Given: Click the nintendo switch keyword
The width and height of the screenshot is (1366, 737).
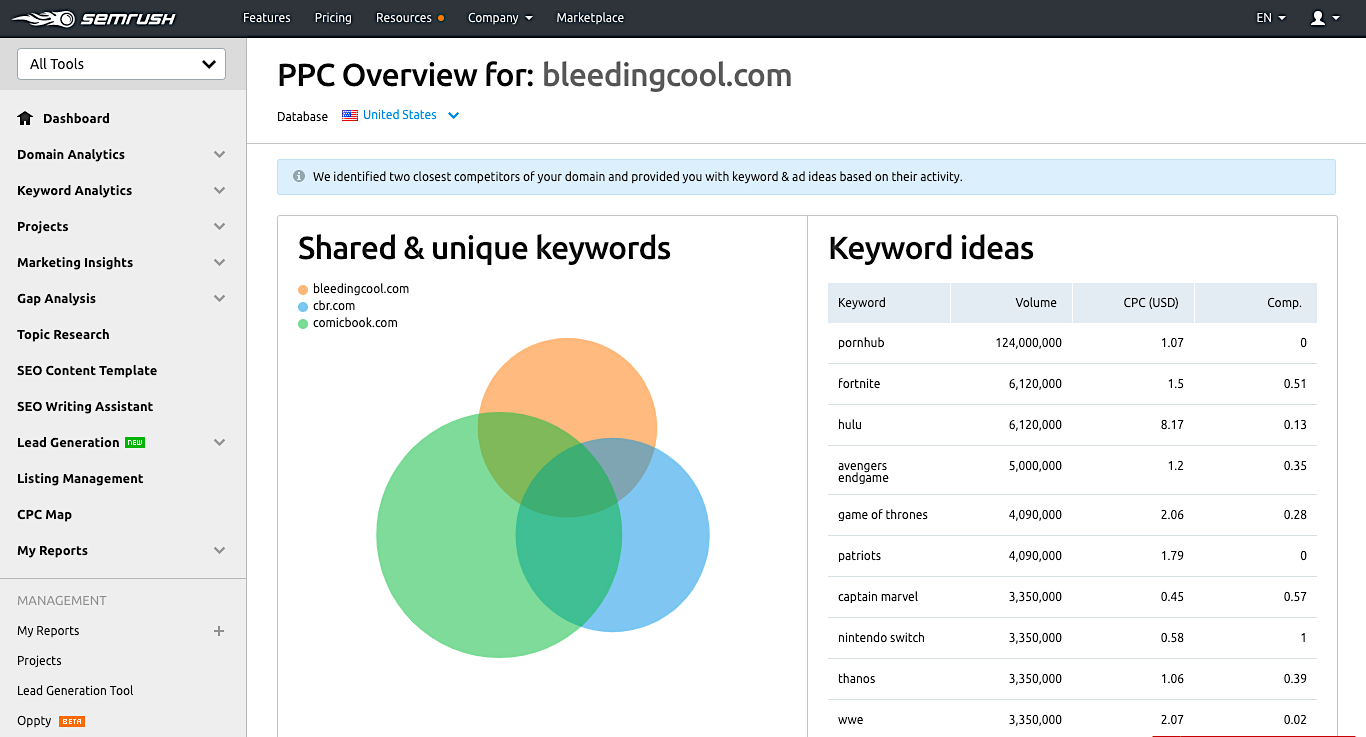Looking at the screenshot, I should pos(881,638).
